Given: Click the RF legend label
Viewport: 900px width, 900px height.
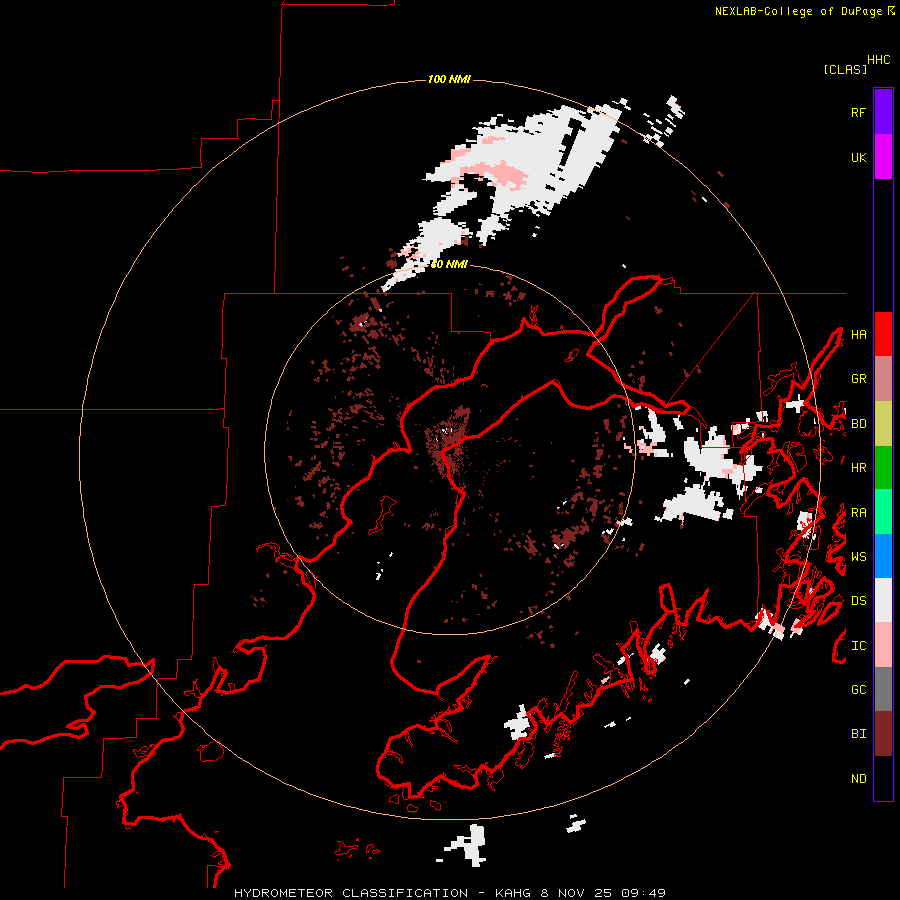Looking at the screenshot, I should click(858, 112).
